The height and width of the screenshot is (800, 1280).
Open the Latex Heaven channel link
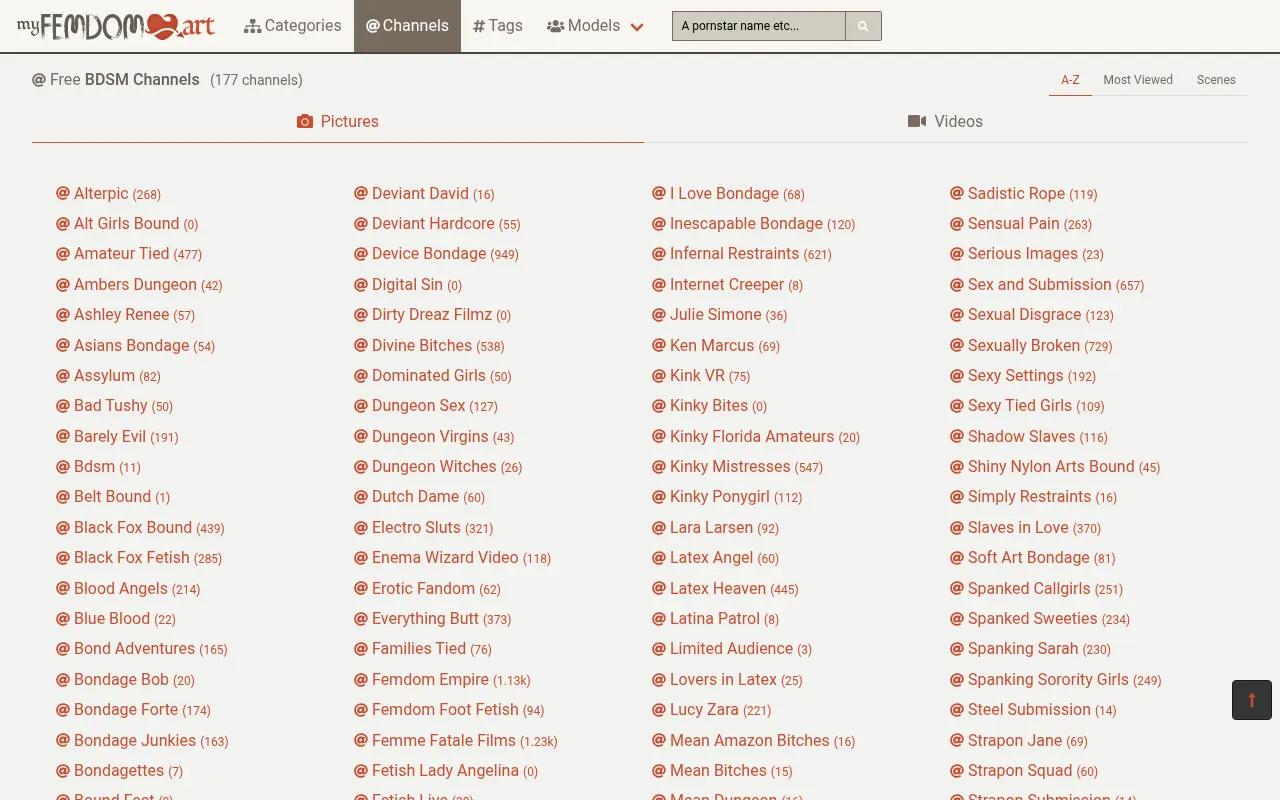[725, 589]
